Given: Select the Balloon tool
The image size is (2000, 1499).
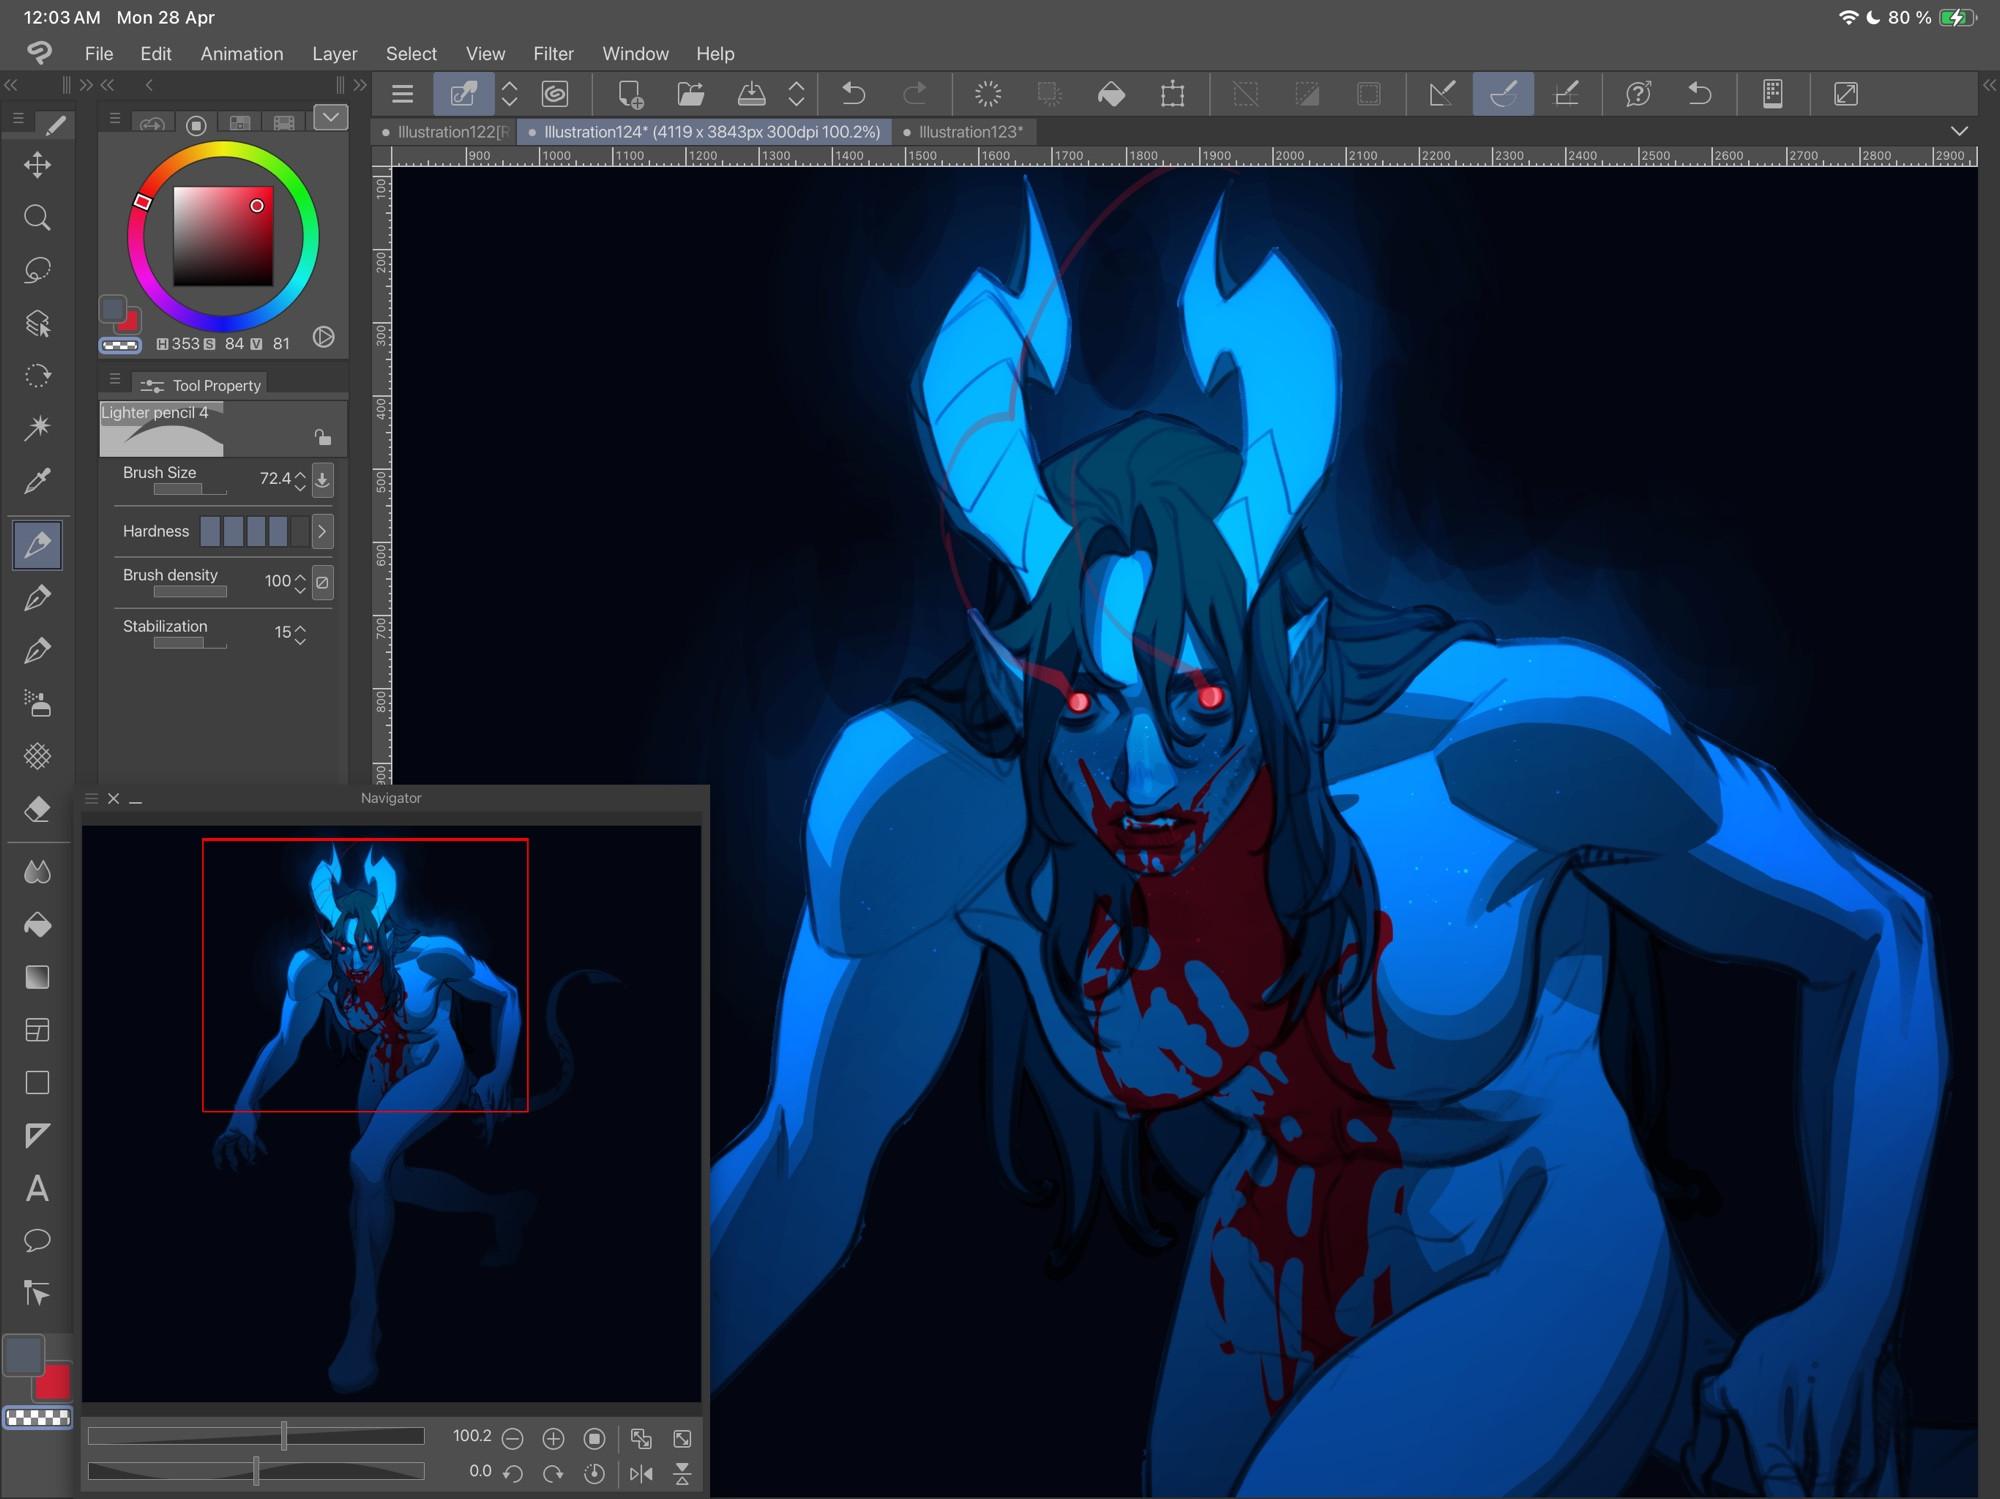Looking at the screenshot, I should (37, 1241).
